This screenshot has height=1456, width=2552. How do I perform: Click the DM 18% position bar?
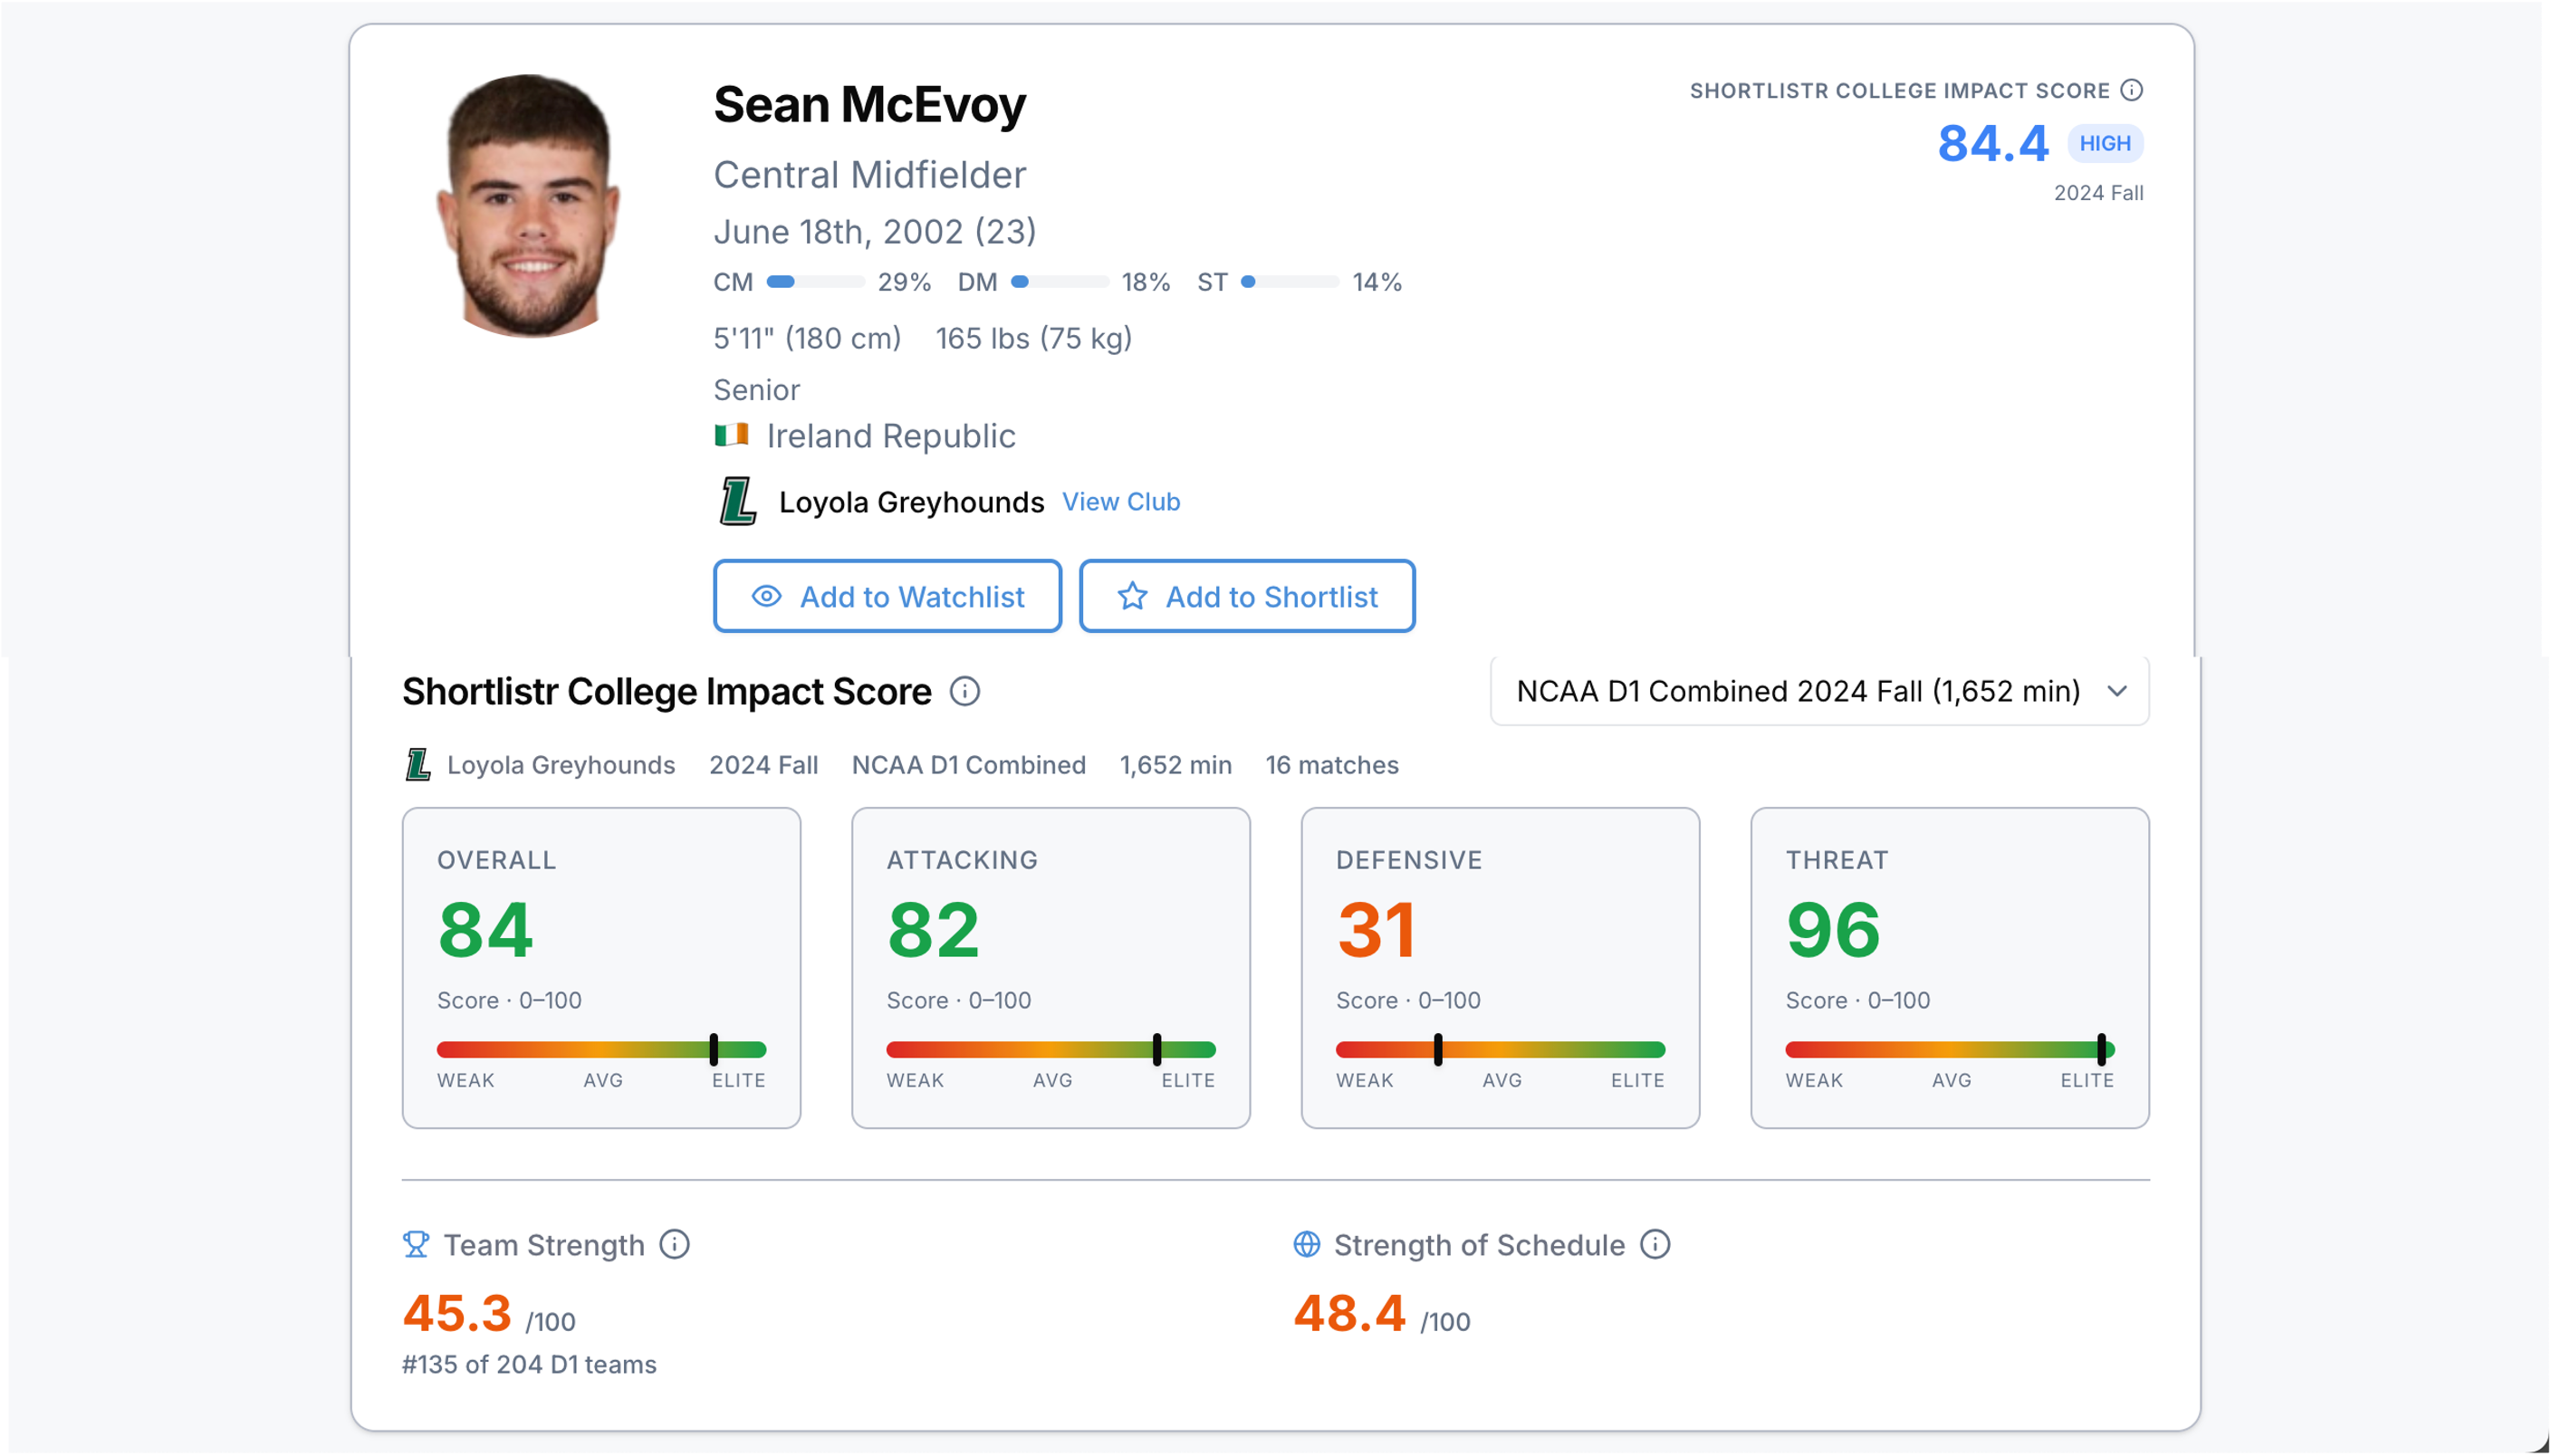1060,282
